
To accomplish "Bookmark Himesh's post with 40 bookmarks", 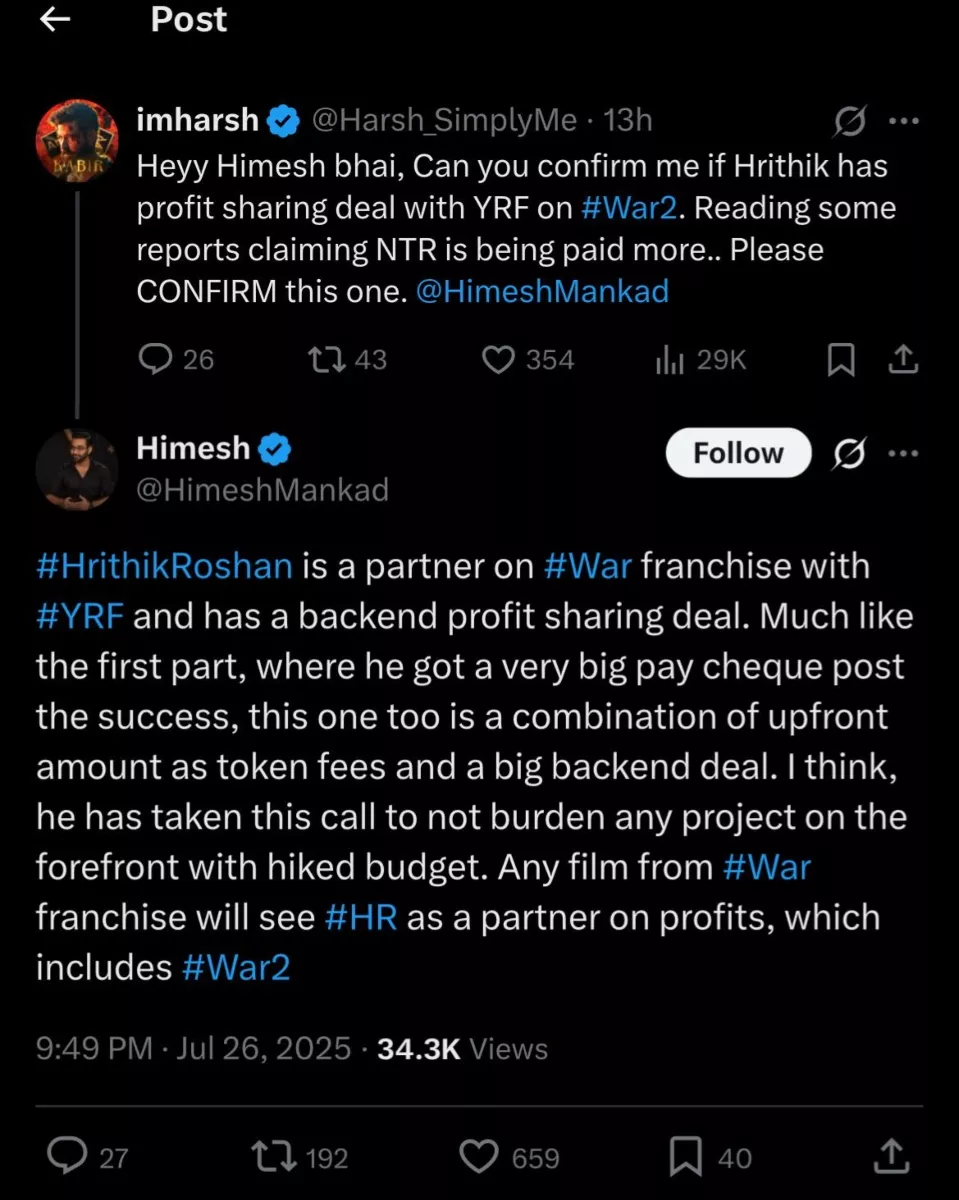I will pos(686,1157).
